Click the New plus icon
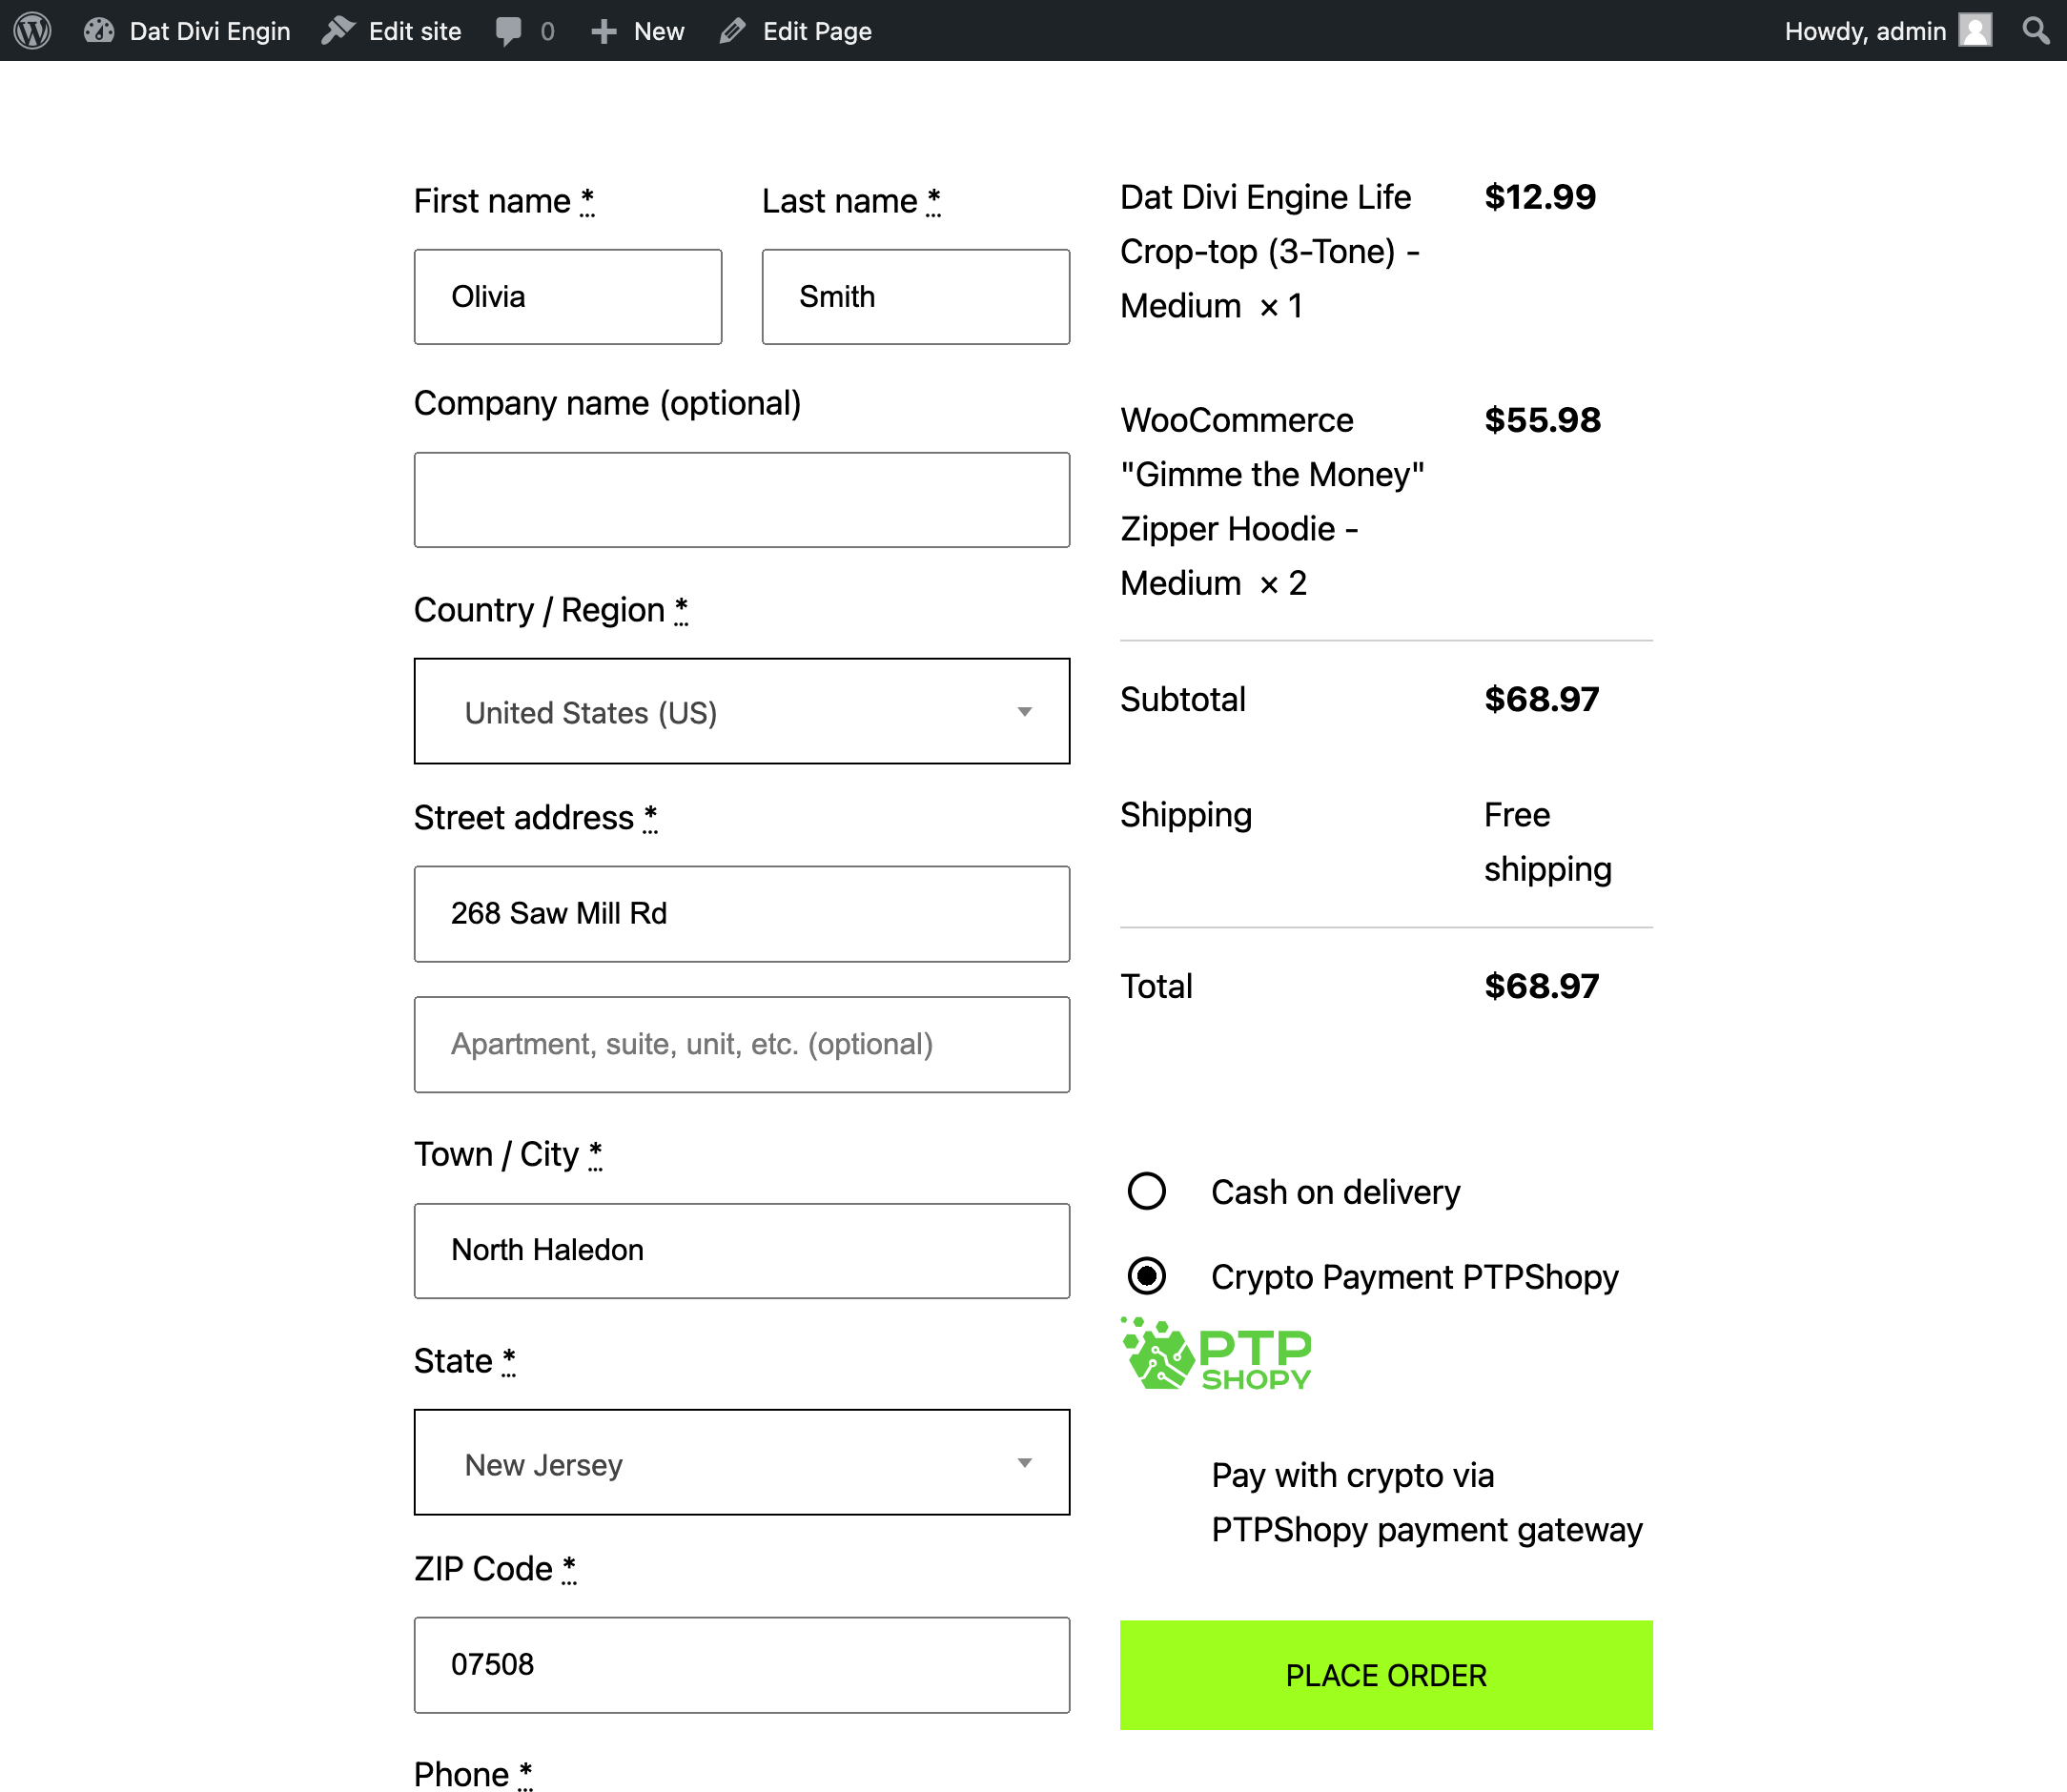2067x1792 pixels. pos(603,31)
